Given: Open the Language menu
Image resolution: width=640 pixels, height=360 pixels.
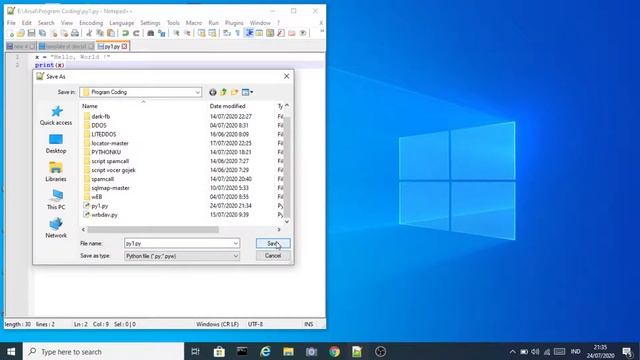Looking at the screenshot, I should click(122, 23).
